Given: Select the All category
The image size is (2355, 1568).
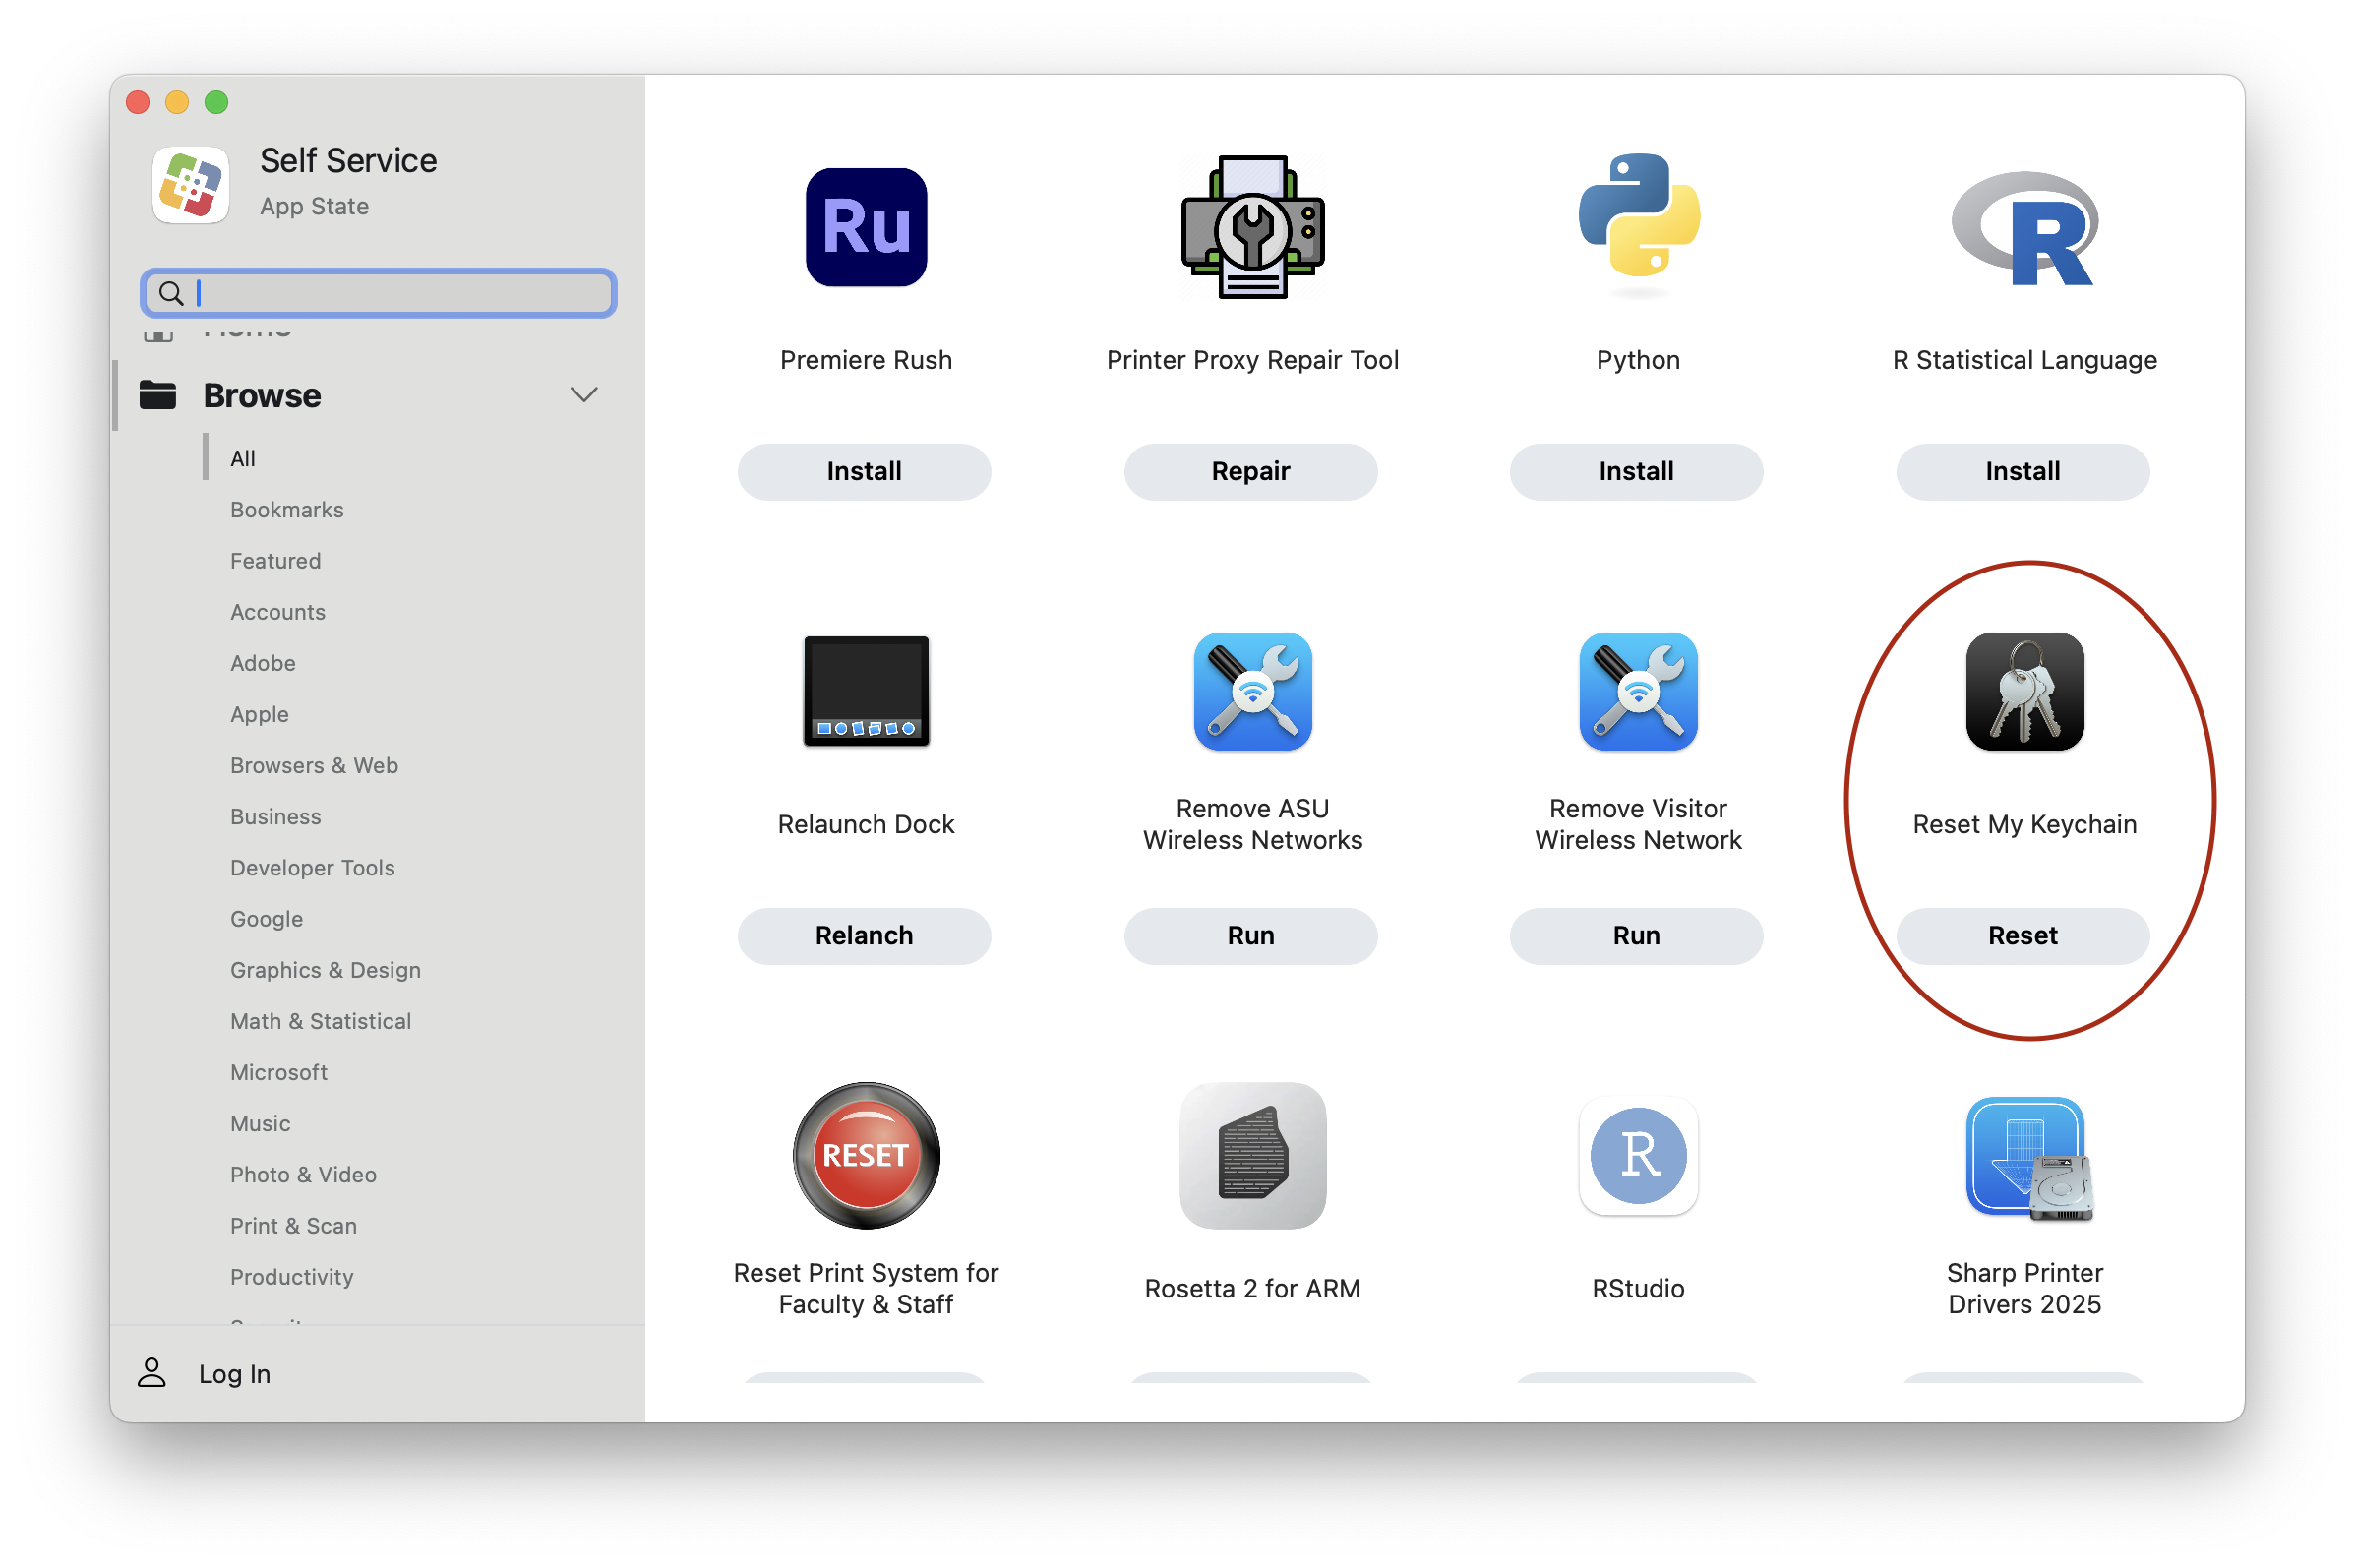Looking at the screenshot, I should [x=242, y=458].
